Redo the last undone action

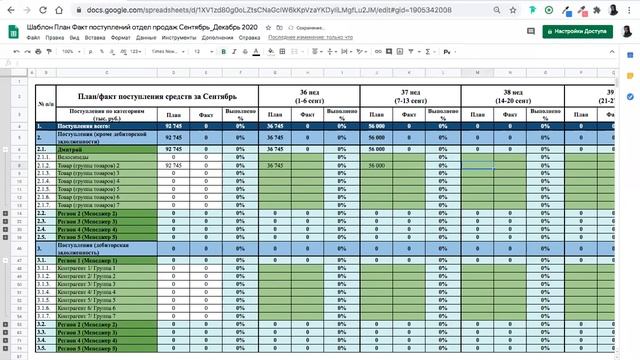tap(27, 52)
